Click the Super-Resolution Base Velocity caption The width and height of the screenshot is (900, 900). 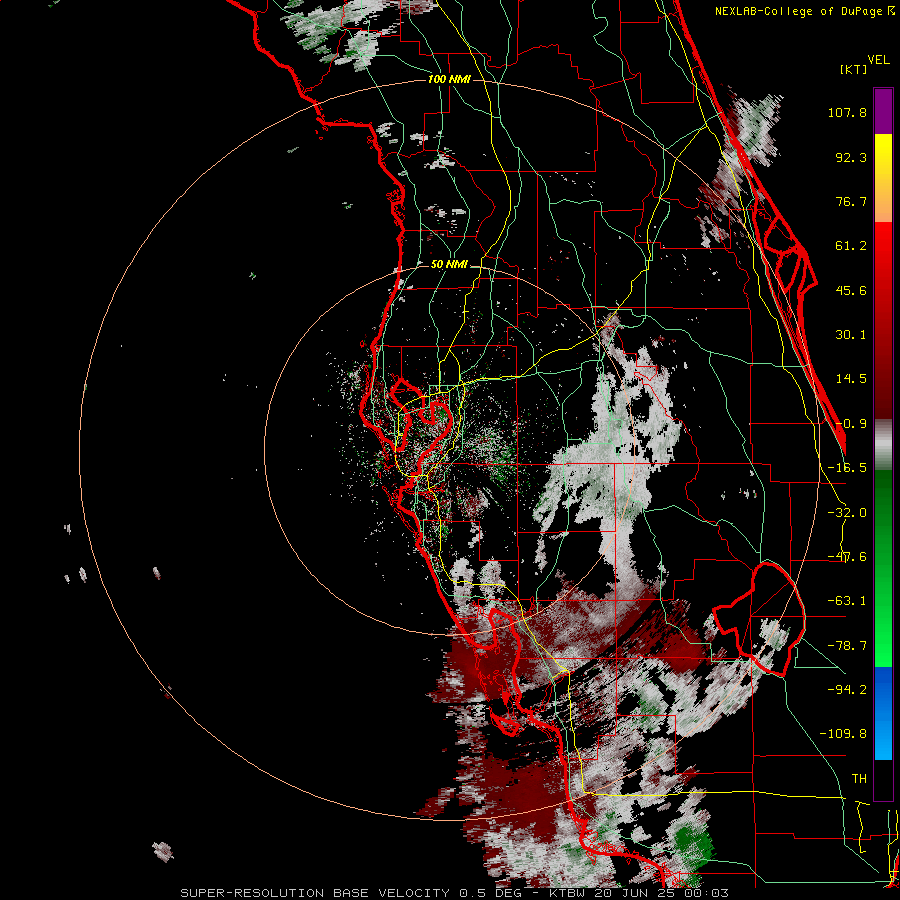pos(455,893)
